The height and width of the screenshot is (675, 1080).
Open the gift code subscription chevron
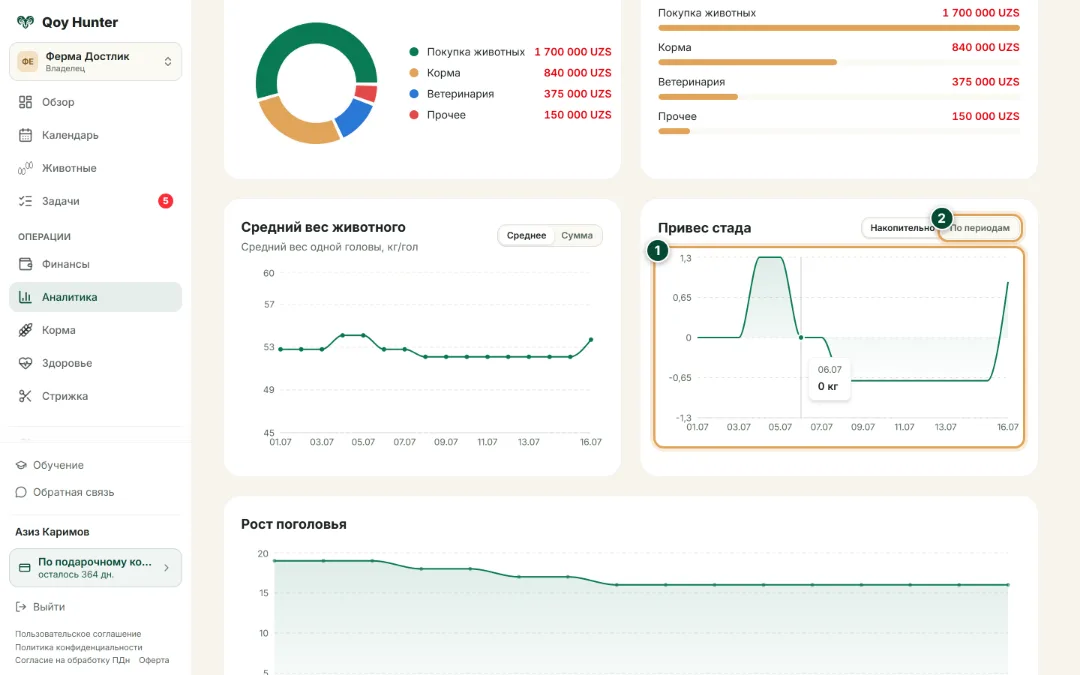pos(166,568)
